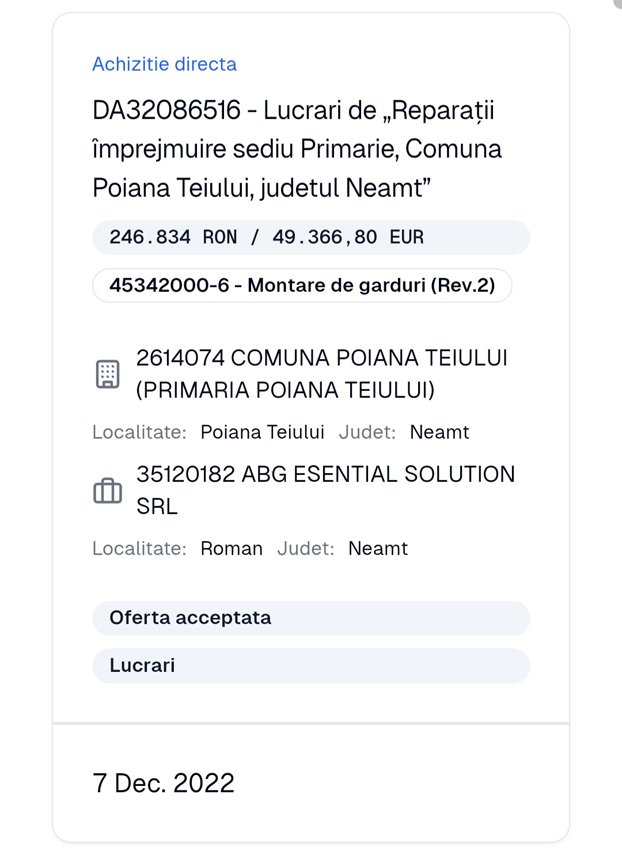
Task: Click the Rev.2 marker in the CPV badge
Action: [x=473, y=285]
